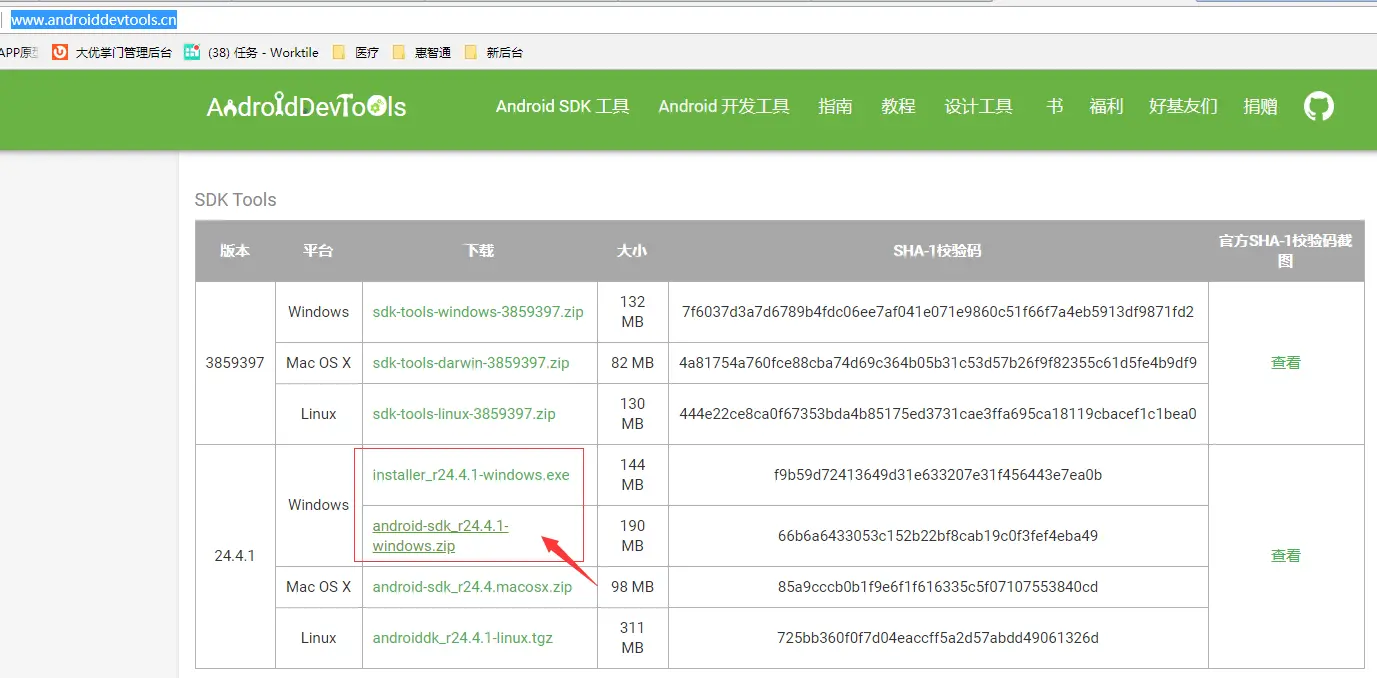Download android-sdk_r24.4.macosx.zip
Viewport: 1377px width, 678px height.
(472, 587)
